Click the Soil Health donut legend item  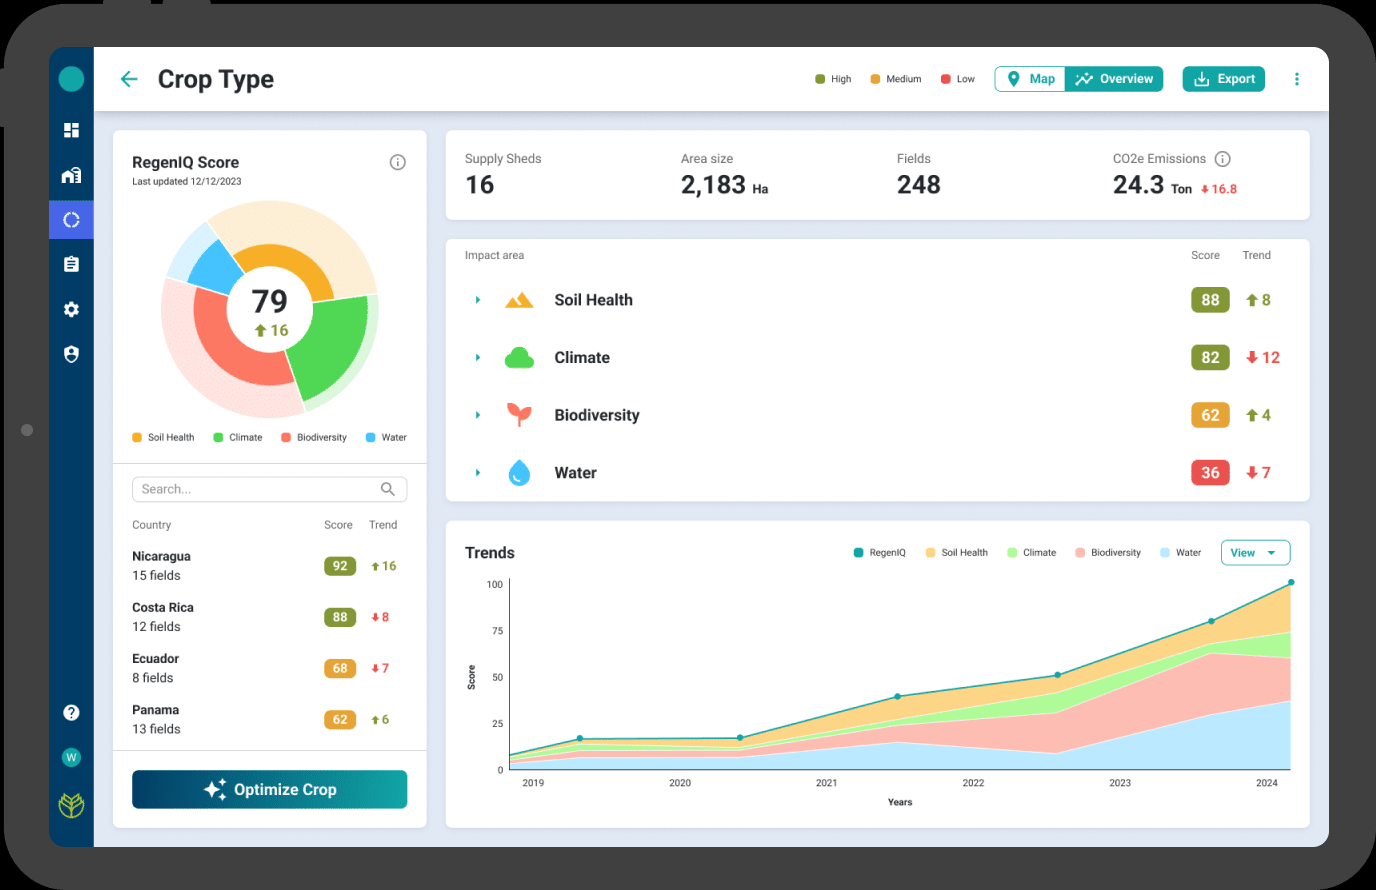(x=163, y=437)
